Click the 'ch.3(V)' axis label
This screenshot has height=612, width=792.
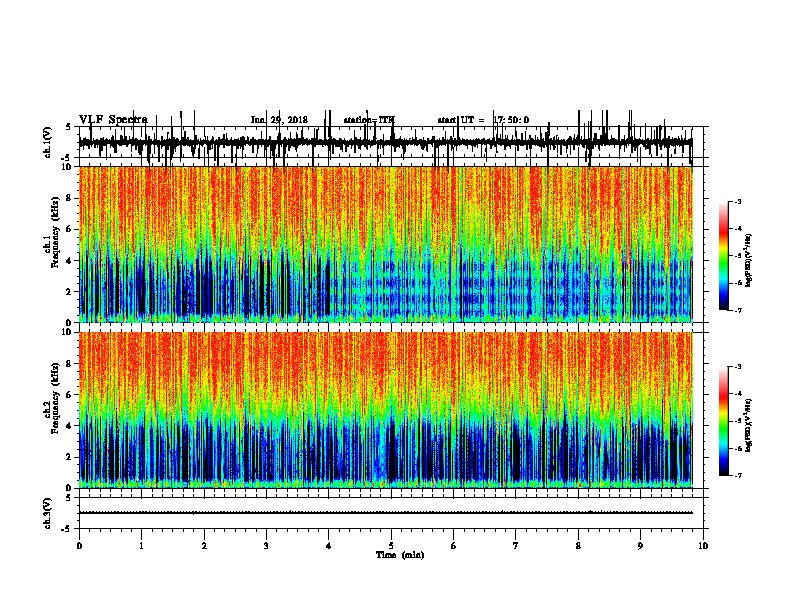pos(47,513)
